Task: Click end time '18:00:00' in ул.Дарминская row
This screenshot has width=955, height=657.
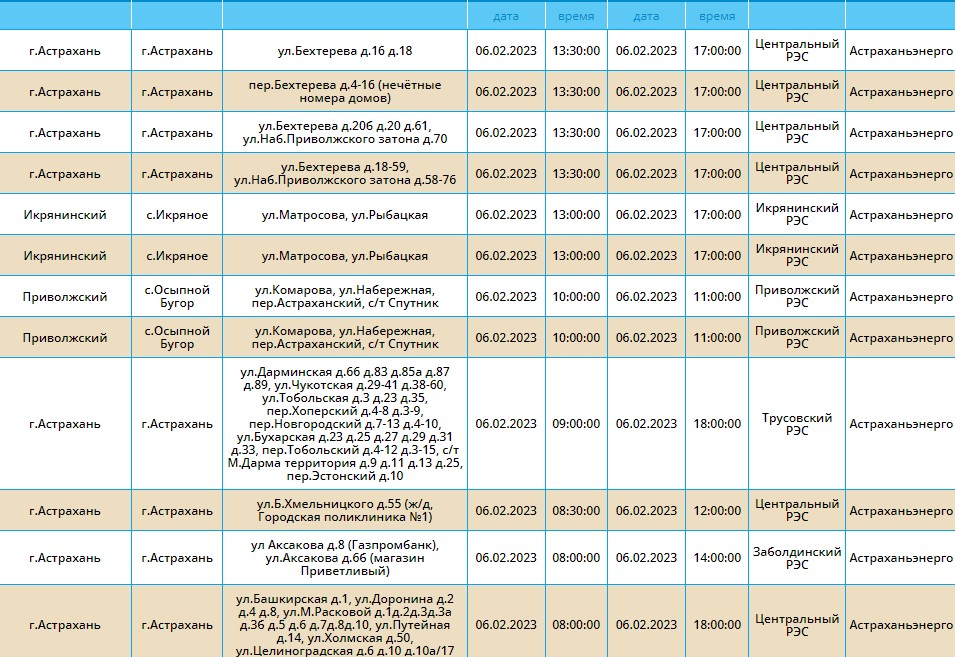Action: 717,424
